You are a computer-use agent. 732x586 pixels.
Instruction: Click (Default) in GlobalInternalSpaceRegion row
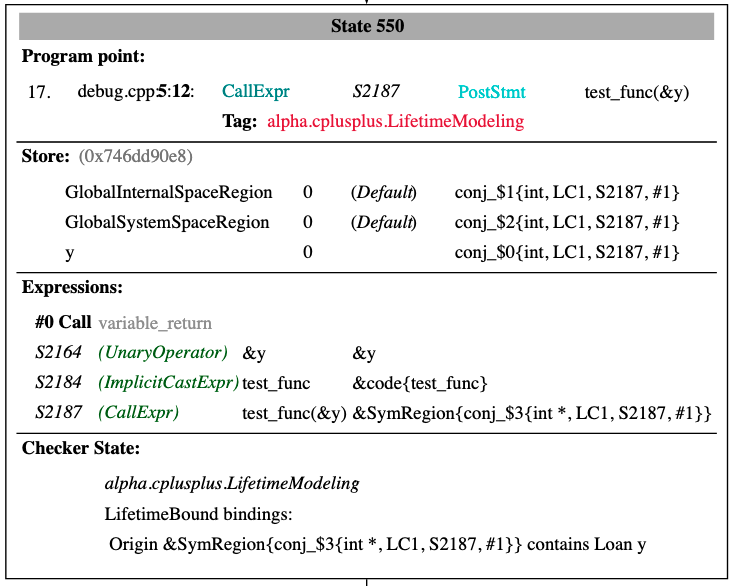(x=383, y=192)
